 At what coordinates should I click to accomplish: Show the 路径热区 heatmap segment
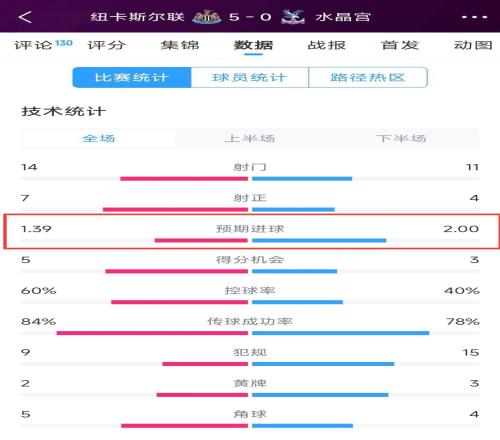point(368,77)
